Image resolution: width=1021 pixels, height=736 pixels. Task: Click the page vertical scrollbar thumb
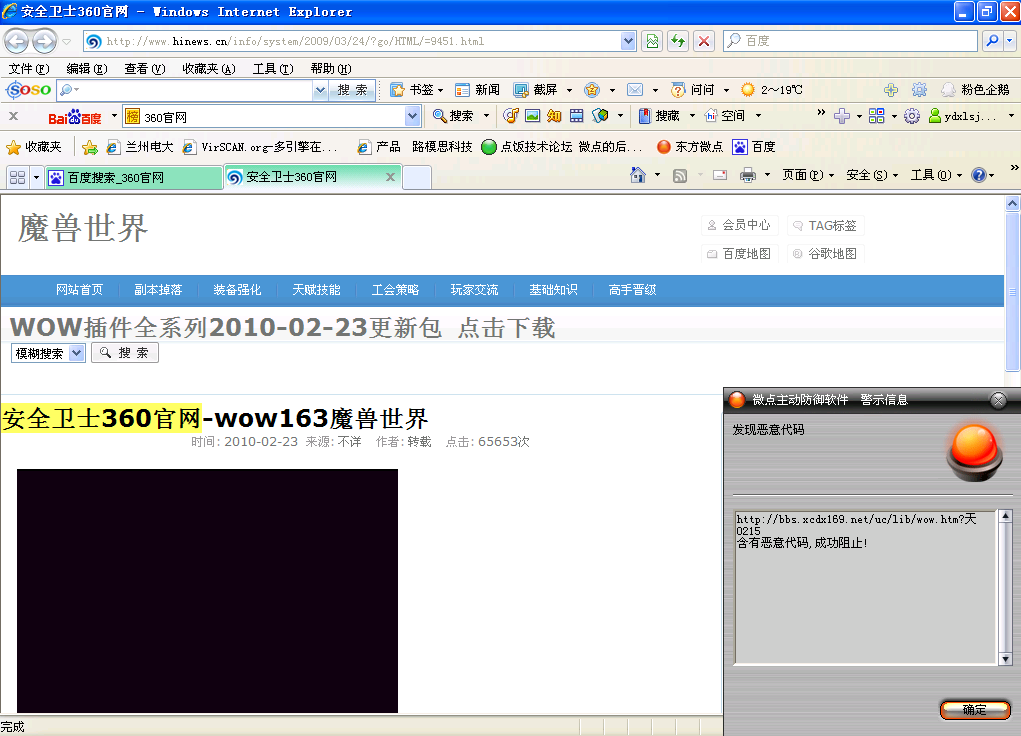(1012, 291)
